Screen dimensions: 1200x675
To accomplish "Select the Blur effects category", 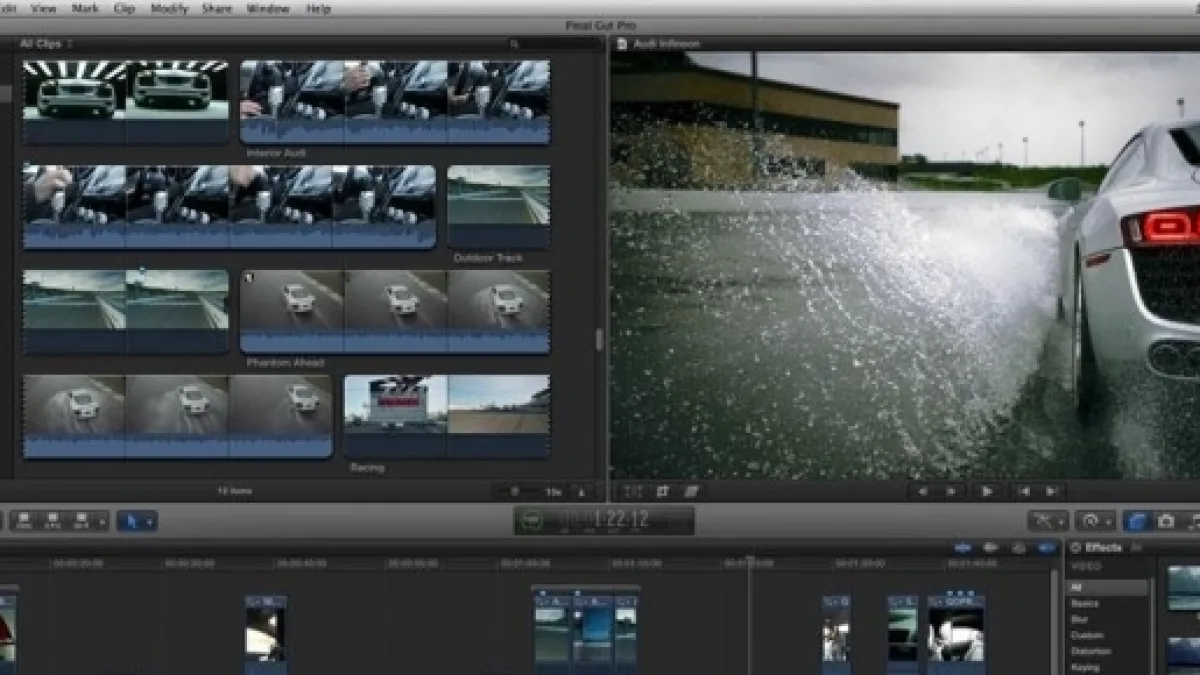I will [x=1082, y=620].
